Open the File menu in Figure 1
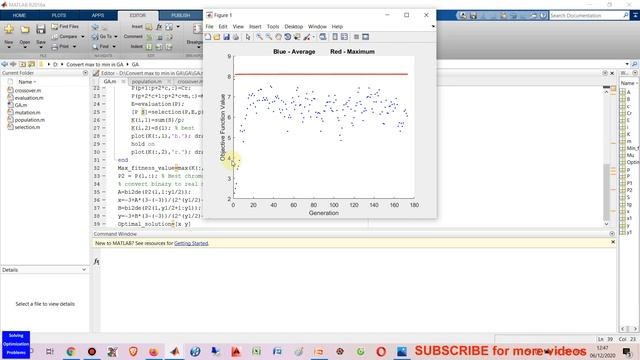This screenshot has height=360, width=640. [x=209, y=27]
